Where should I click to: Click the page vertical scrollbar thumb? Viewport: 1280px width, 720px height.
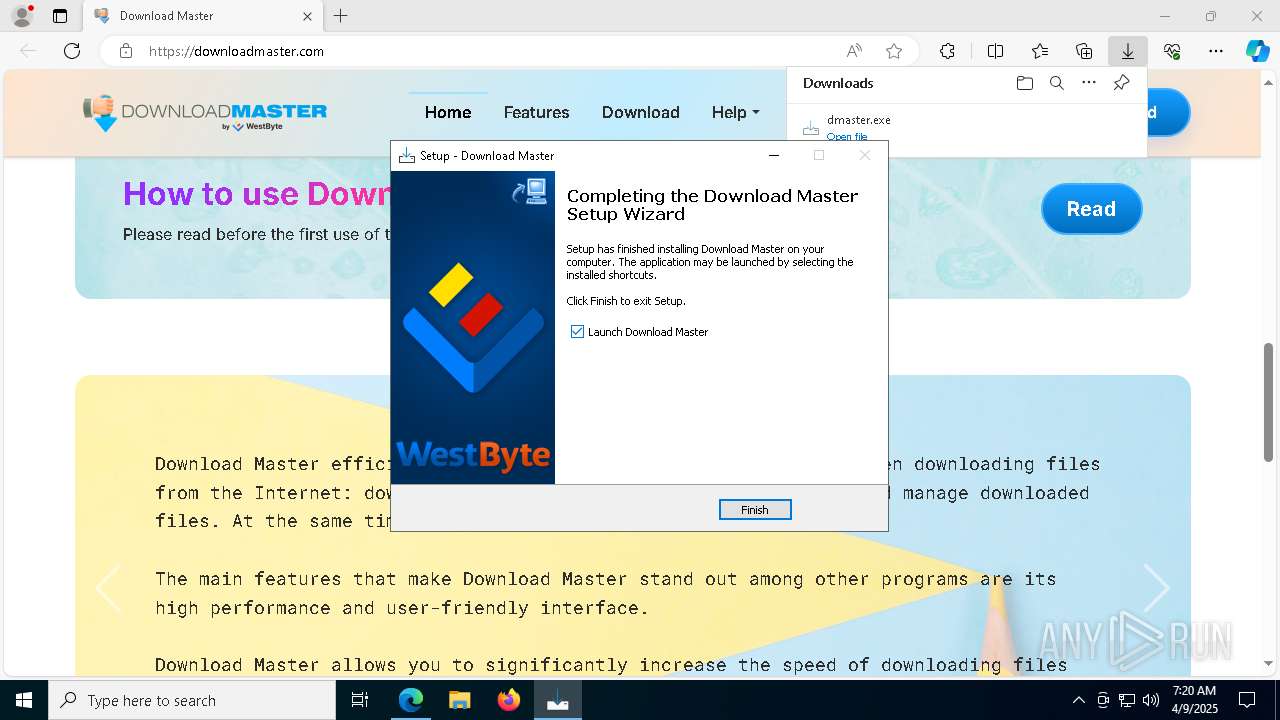(1269, 400)
